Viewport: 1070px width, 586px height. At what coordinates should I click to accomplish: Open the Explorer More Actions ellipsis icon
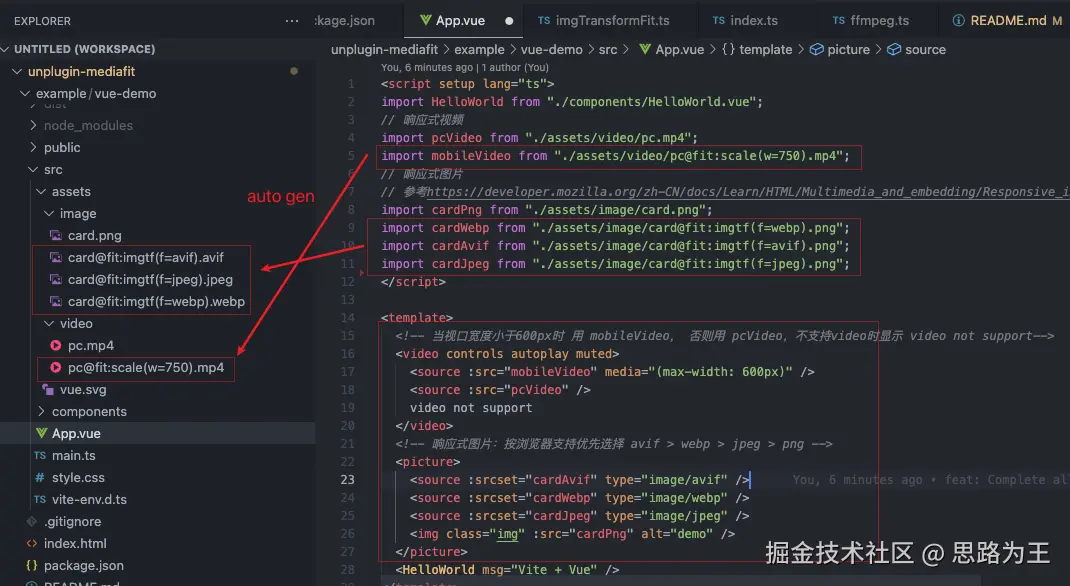pyautogui.click(x=290, y=20)
